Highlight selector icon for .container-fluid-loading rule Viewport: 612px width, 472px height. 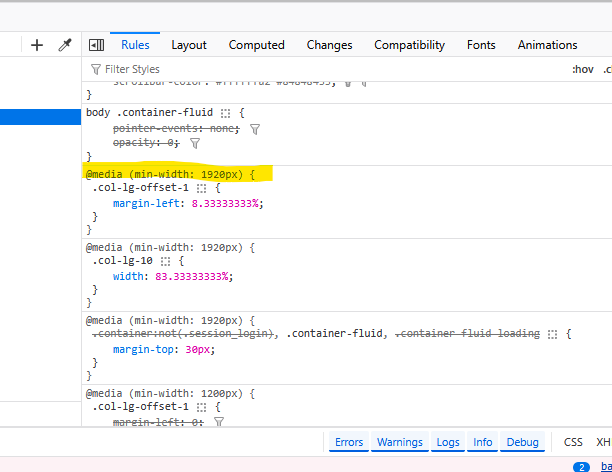click(x=552, y=334)
